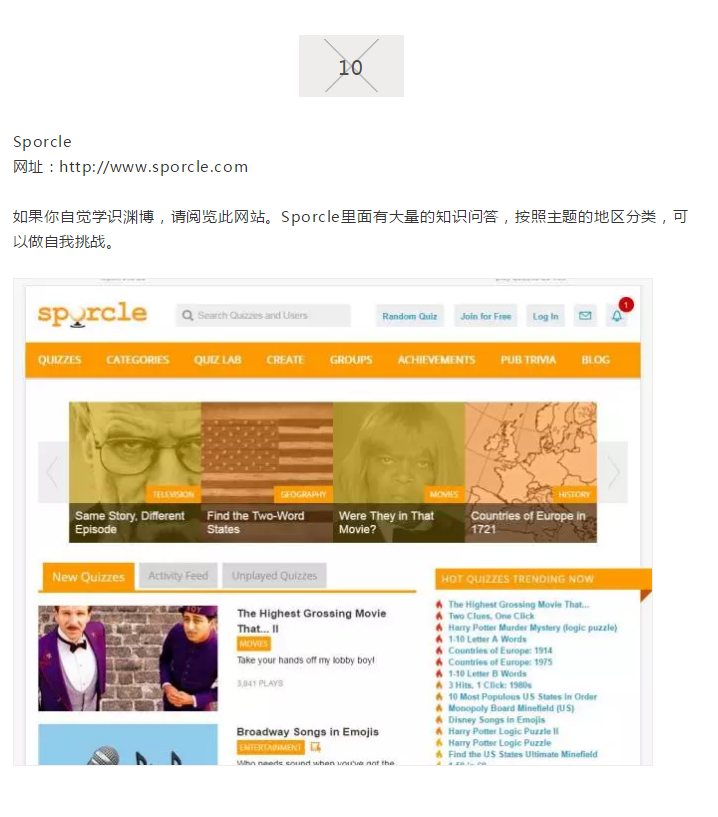Click the broken image placeholder numbered 10
This screenshot has width=718, height=817.
point(351,66)
